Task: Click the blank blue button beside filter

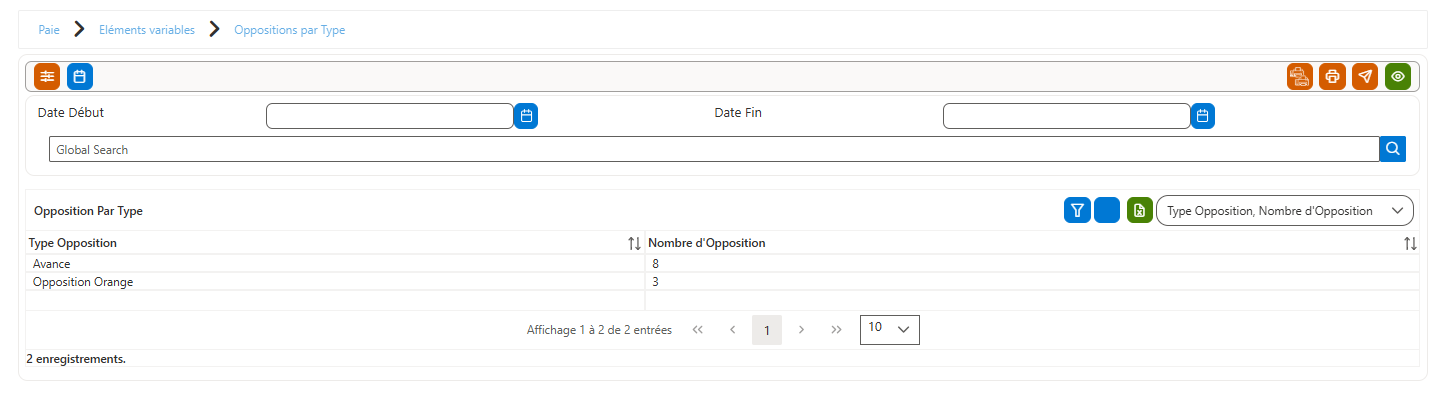Action: [x=1107, y=210]
